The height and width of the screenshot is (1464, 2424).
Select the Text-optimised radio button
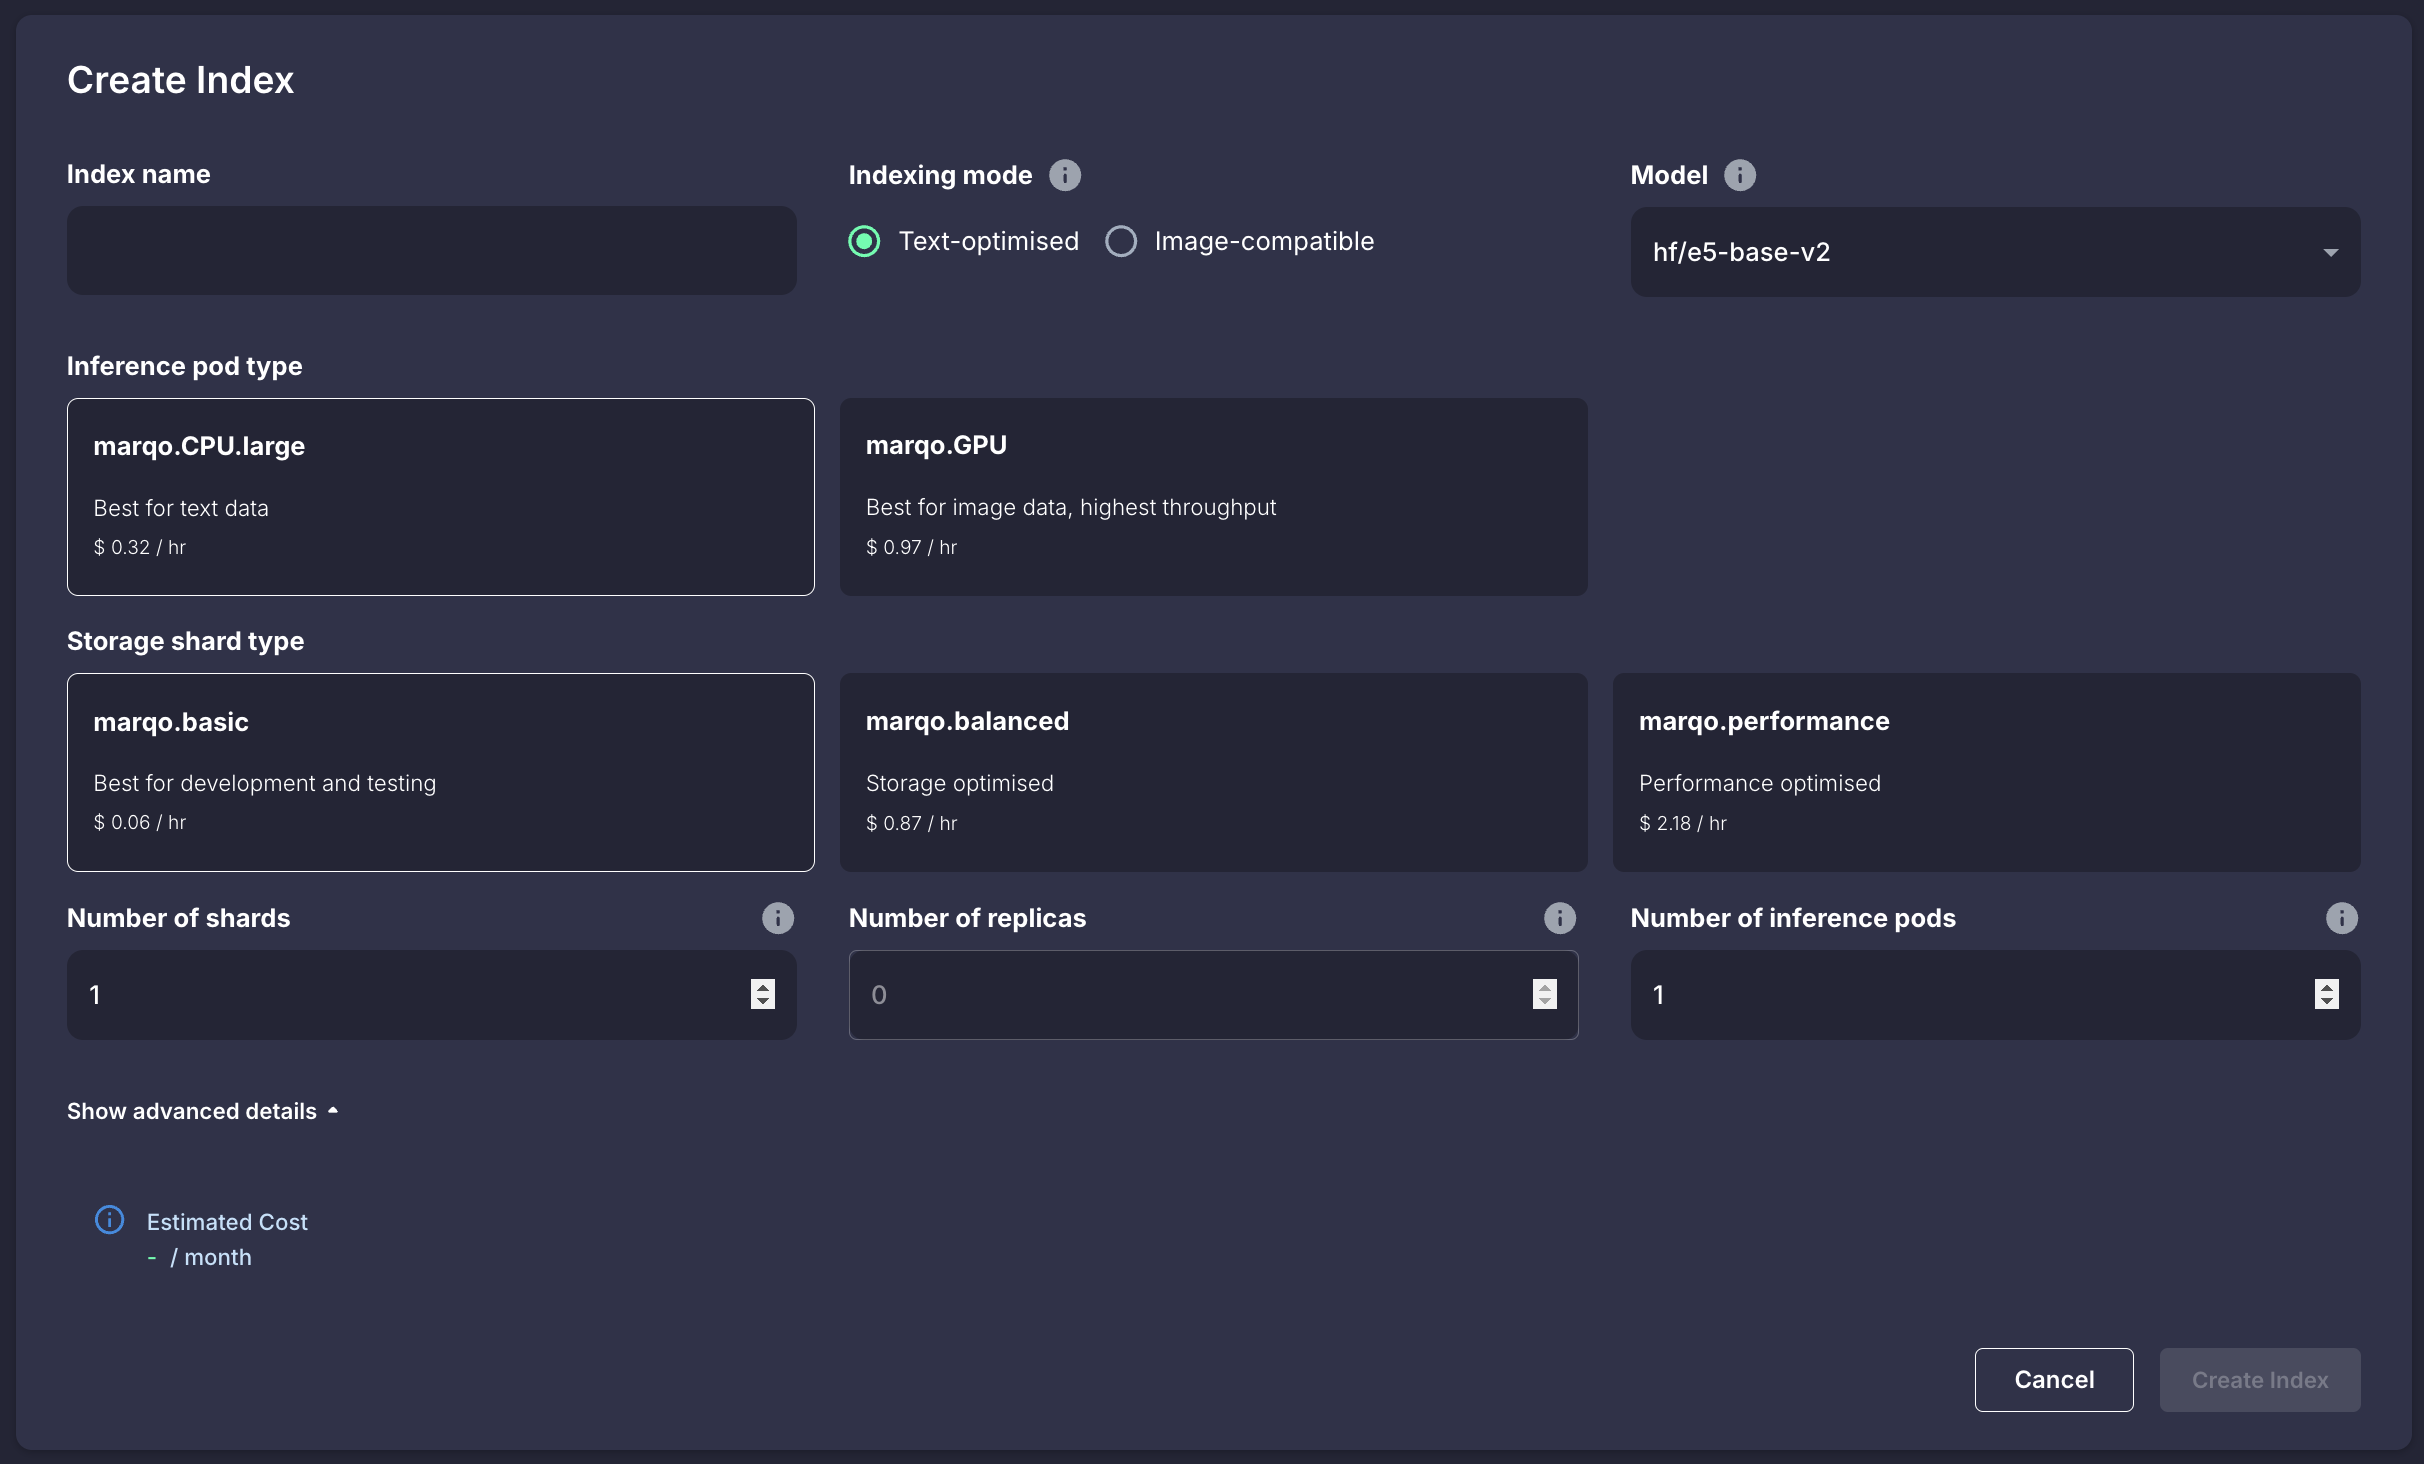865,241
